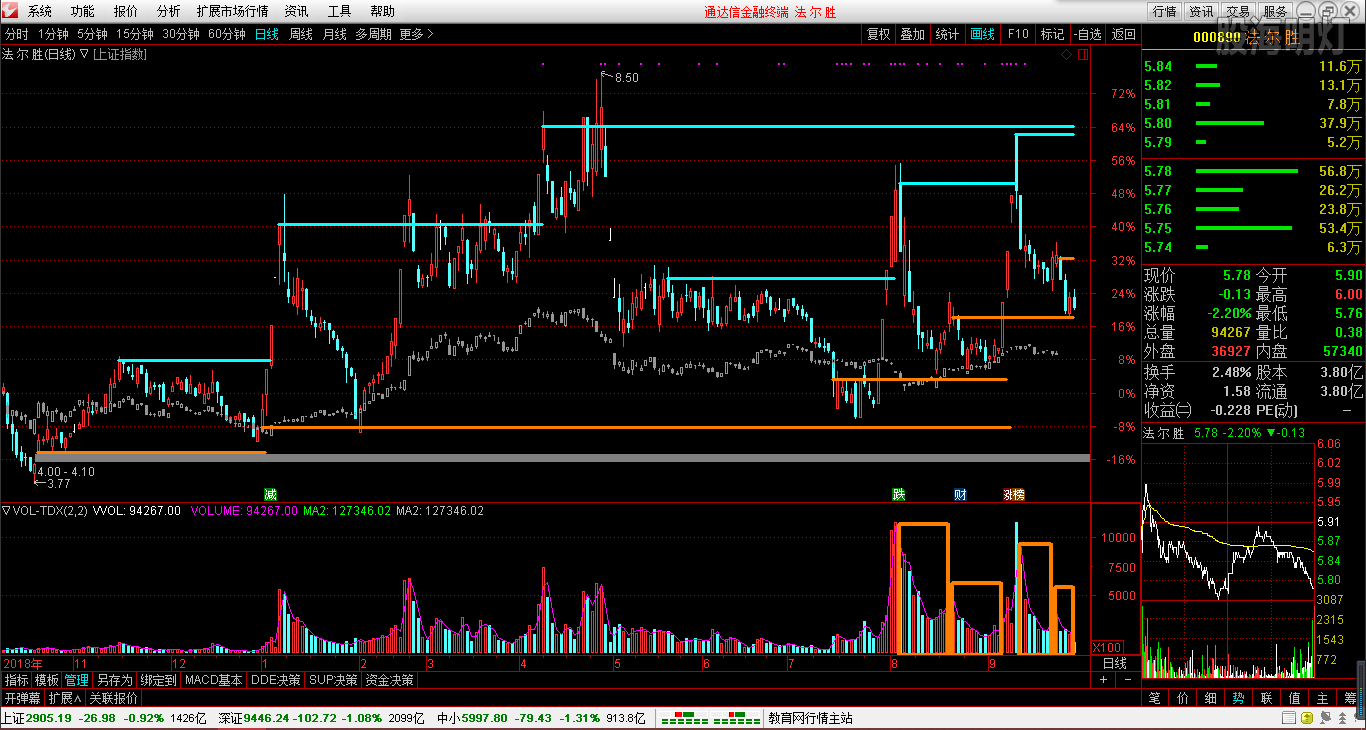Open the 多周期 multi-period selector
Viewport: 1366px width, 730px height.
coord(373,34)
